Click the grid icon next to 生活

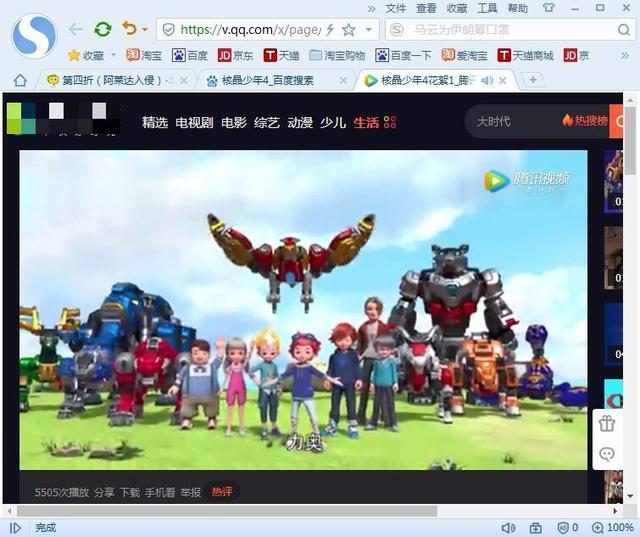pos(390,122)
